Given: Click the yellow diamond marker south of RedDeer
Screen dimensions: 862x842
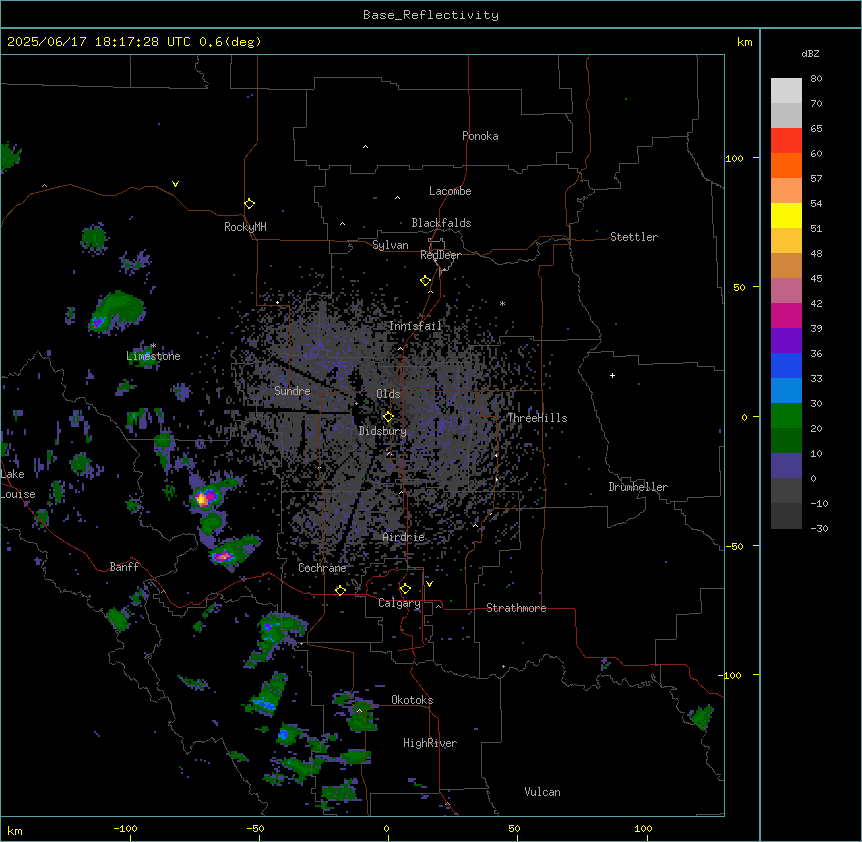Looking at the screenshot, I should click(426, 281).
